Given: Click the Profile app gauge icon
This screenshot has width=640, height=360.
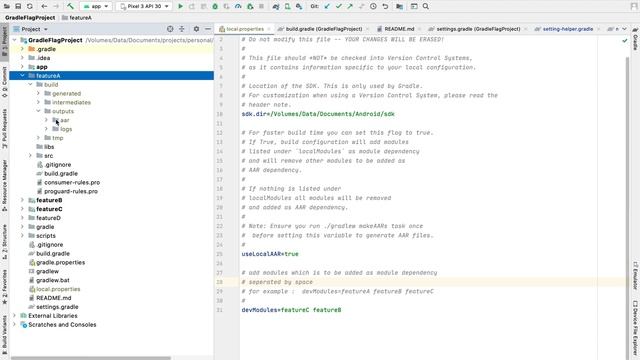Looking at the screenshot, I should [238, 7].
